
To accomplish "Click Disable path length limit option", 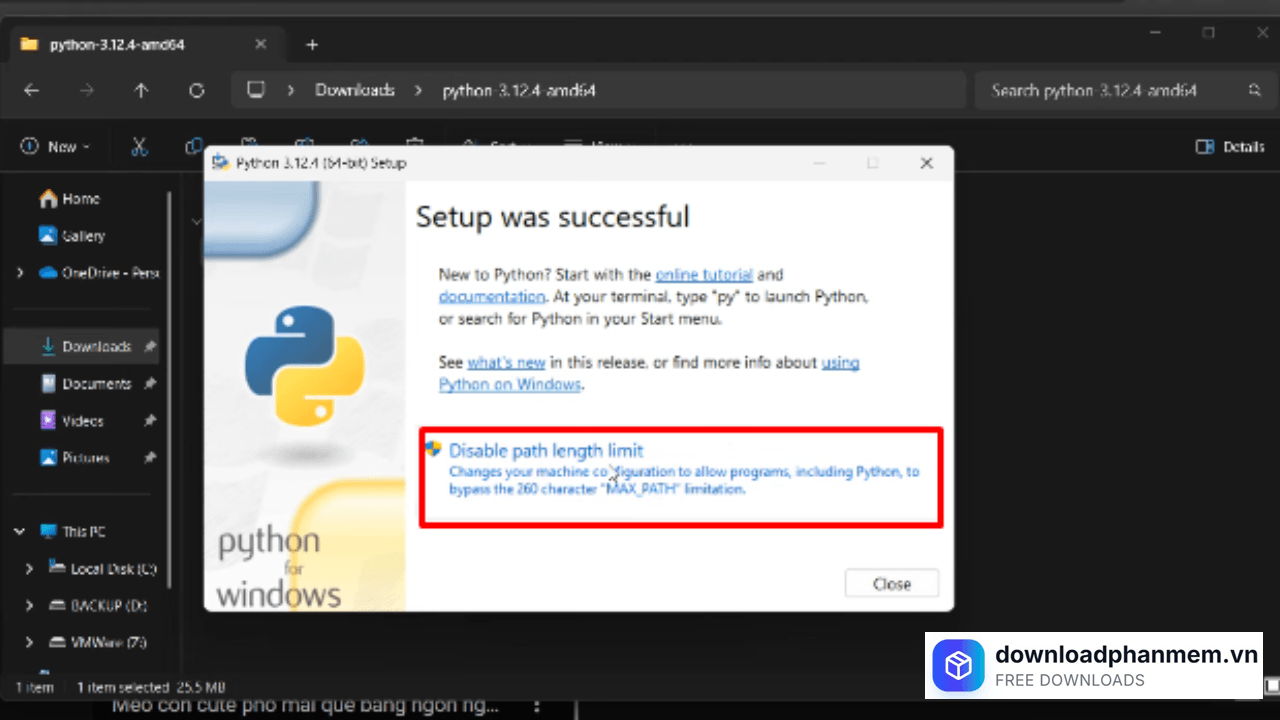I will [546, 451].
